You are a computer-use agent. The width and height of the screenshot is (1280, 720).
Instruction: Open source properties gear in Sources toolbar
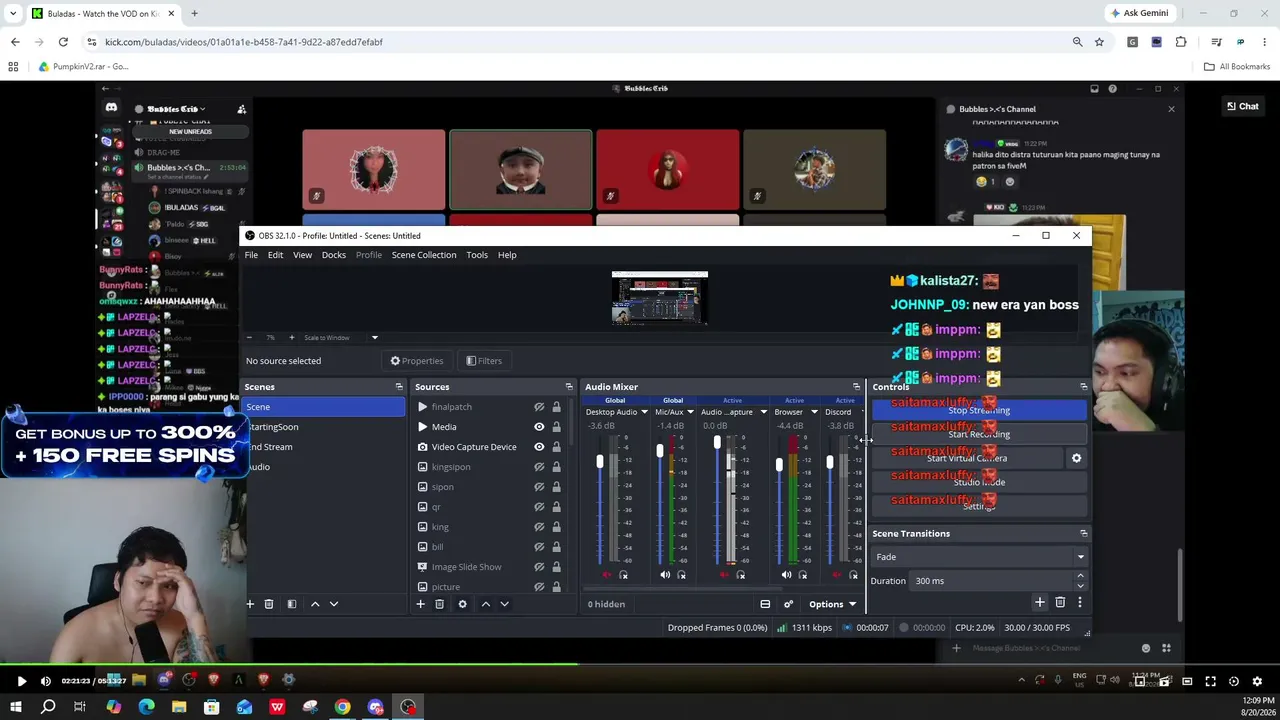(462, 604)
